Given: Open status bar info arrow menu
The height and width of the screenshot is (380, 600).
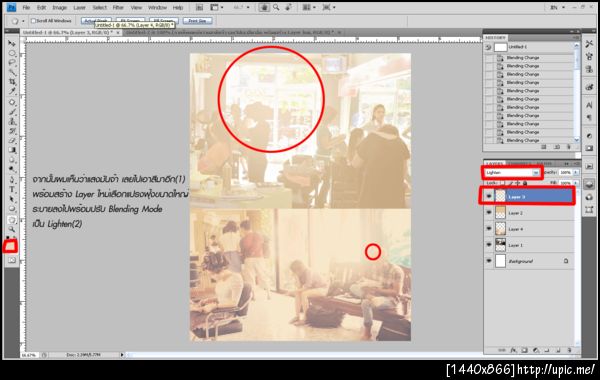Looking at the screenshot, I should coord(122,355).
